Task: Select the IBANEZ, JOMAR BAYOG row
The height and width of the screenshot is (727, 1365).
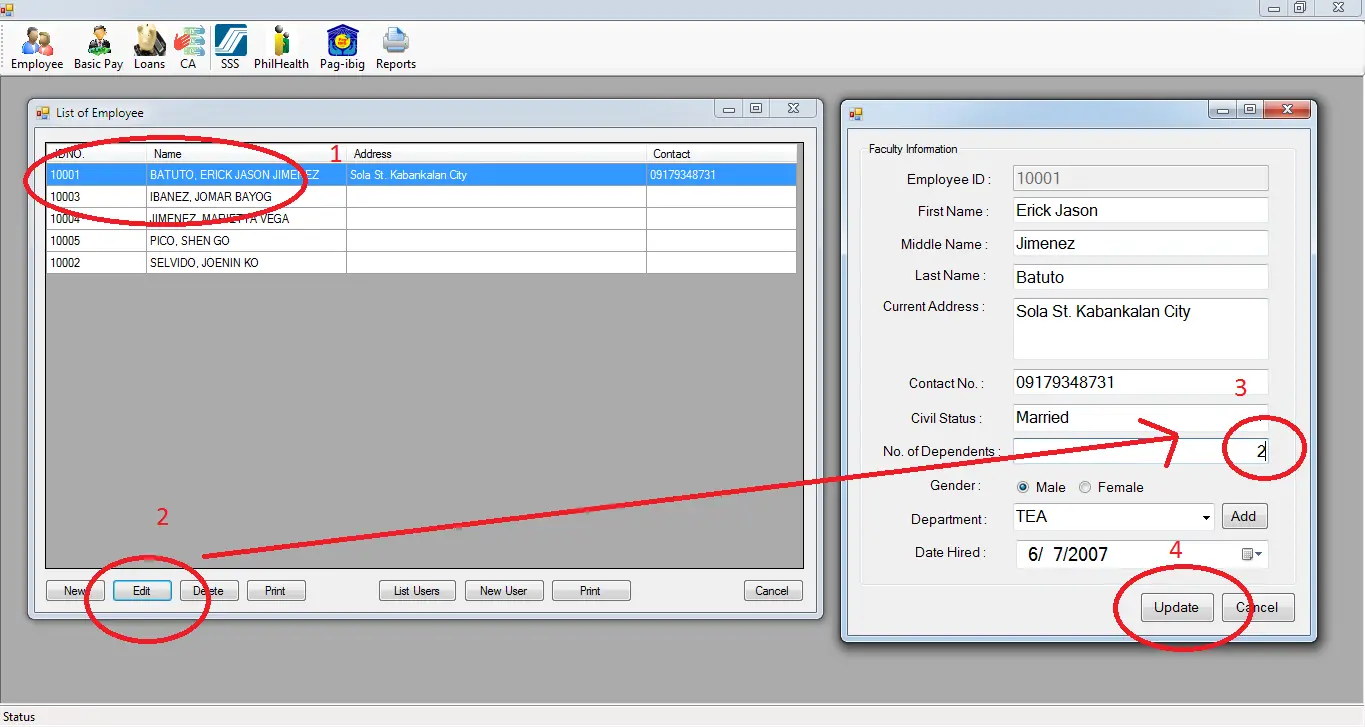Action: [421, 197]
